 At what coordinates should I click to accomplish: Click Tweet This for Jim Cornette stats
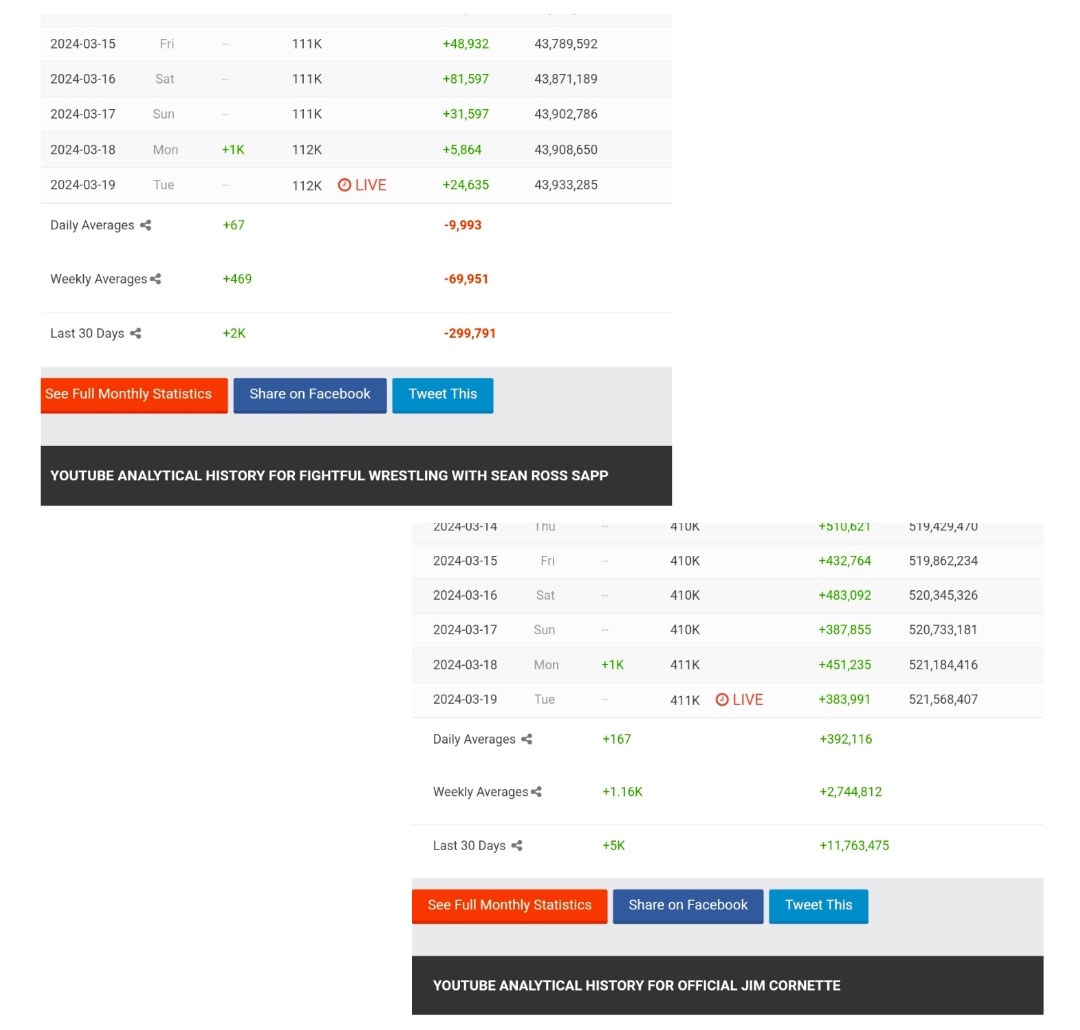[x=818, y=905]
